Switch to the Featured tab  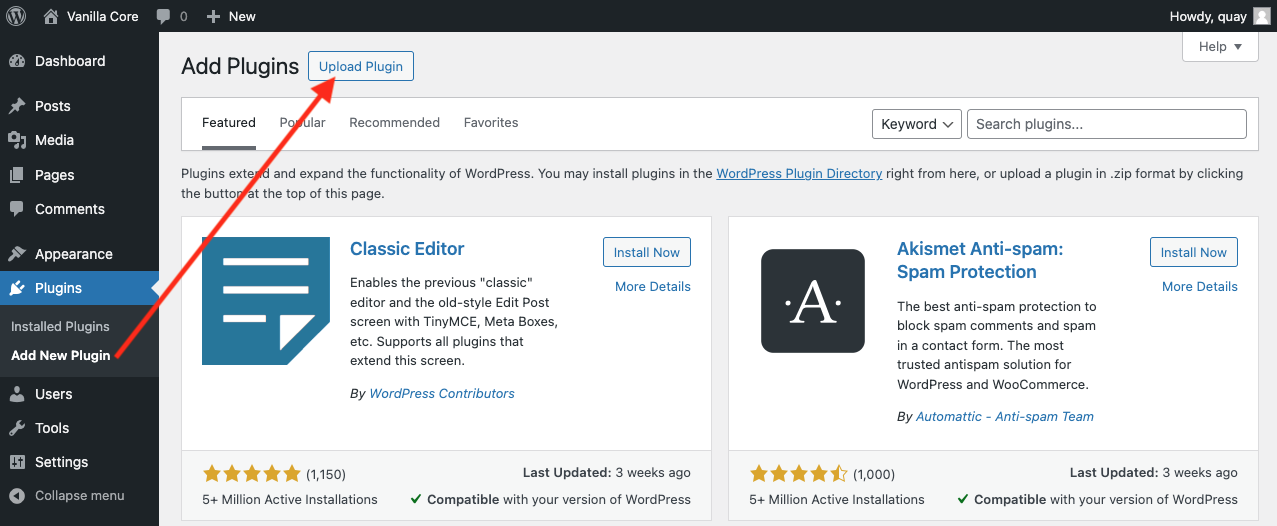[x=229, y=122]
